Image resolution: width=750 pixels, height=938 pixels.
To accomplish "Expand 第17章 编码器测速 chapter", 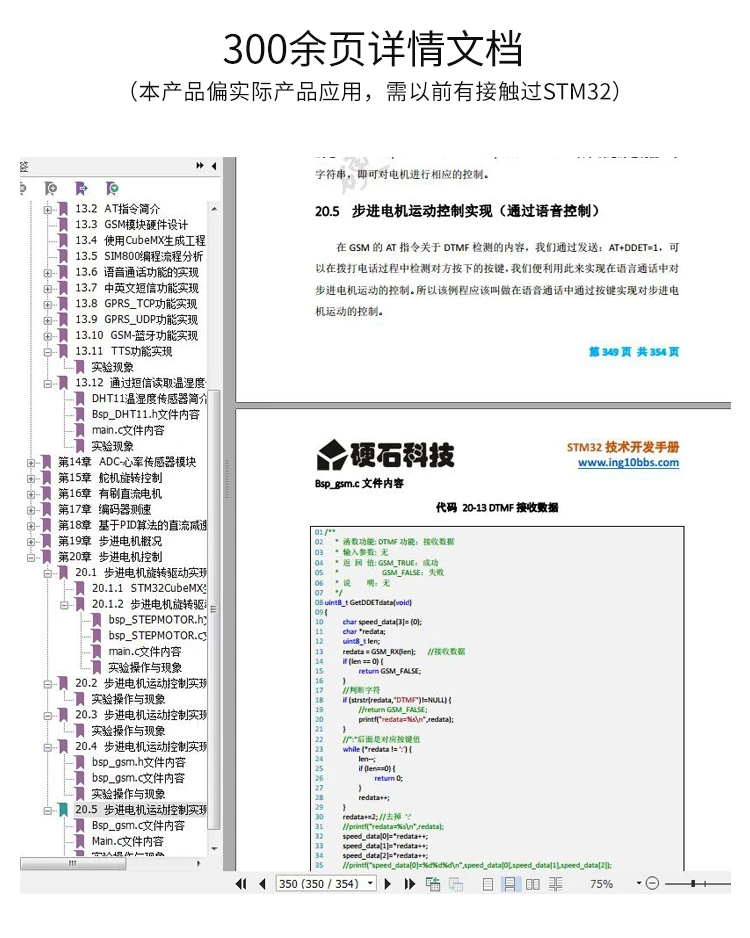I will pyautogui.click(x=31, y=510).
